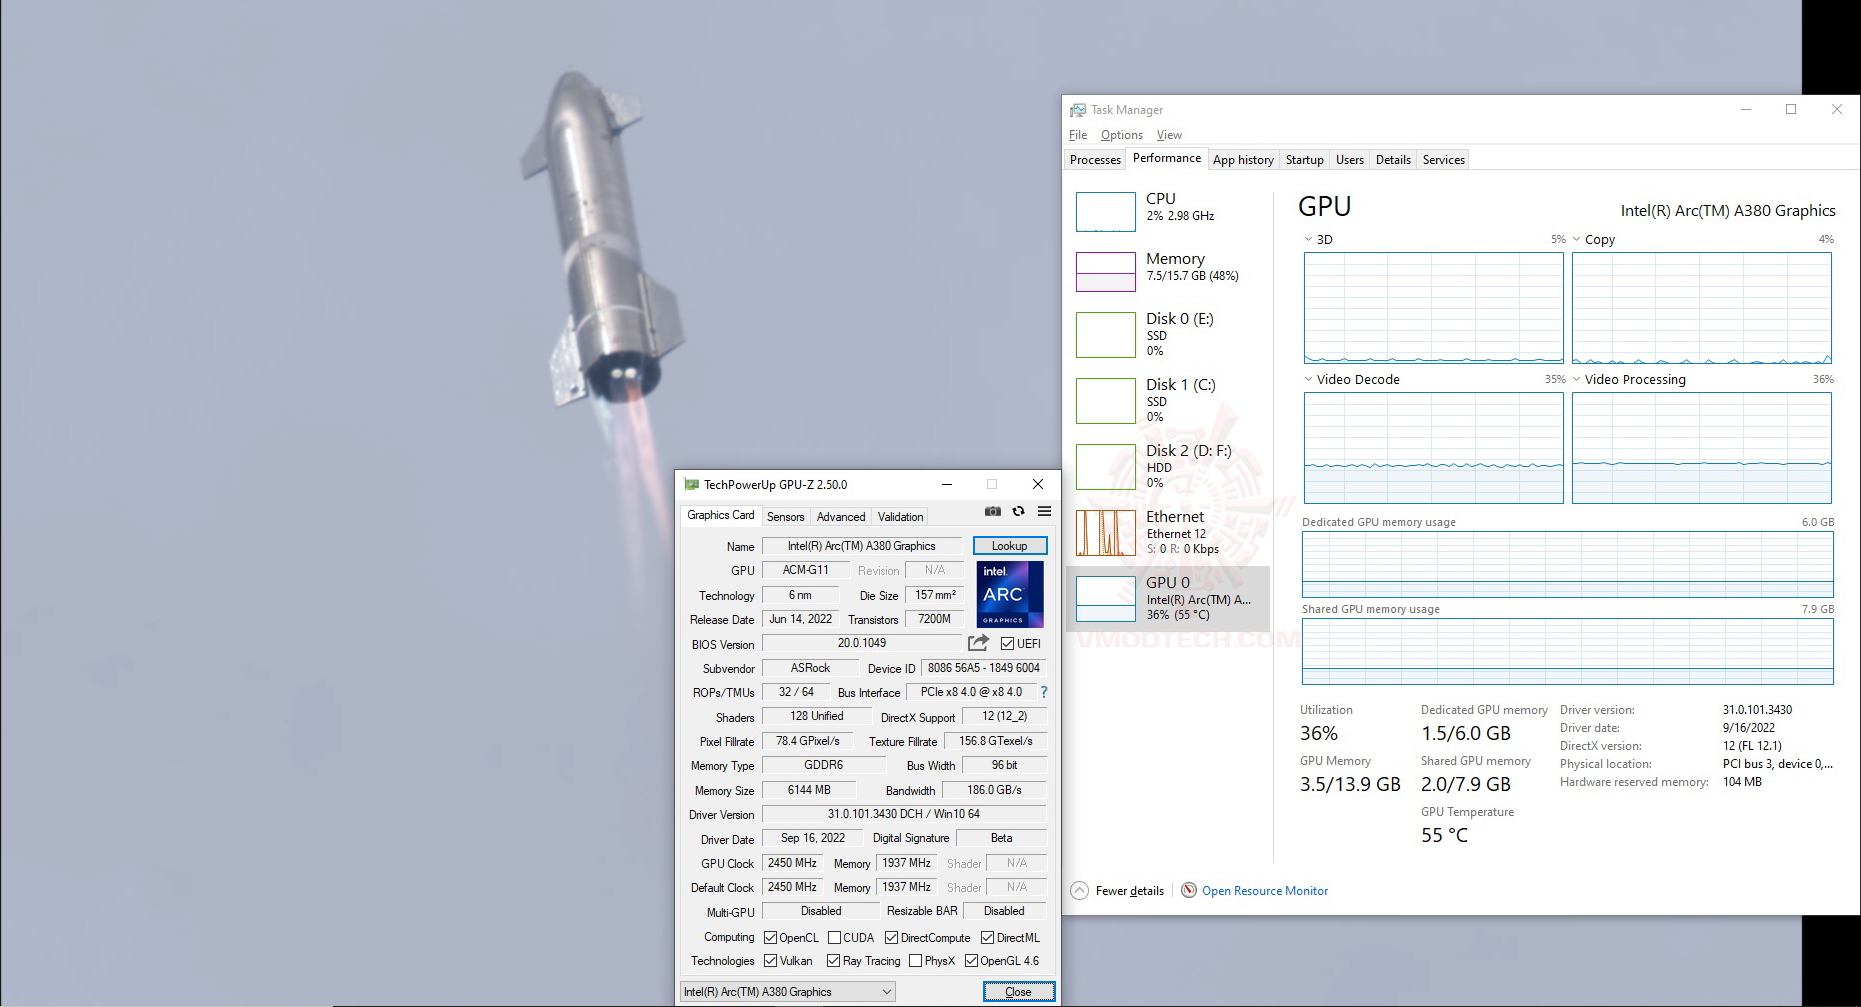Viewport: 1861px width, 1007px height.
Task: Open the 3D graph engine dropdown
Action: coord(1308,240)
